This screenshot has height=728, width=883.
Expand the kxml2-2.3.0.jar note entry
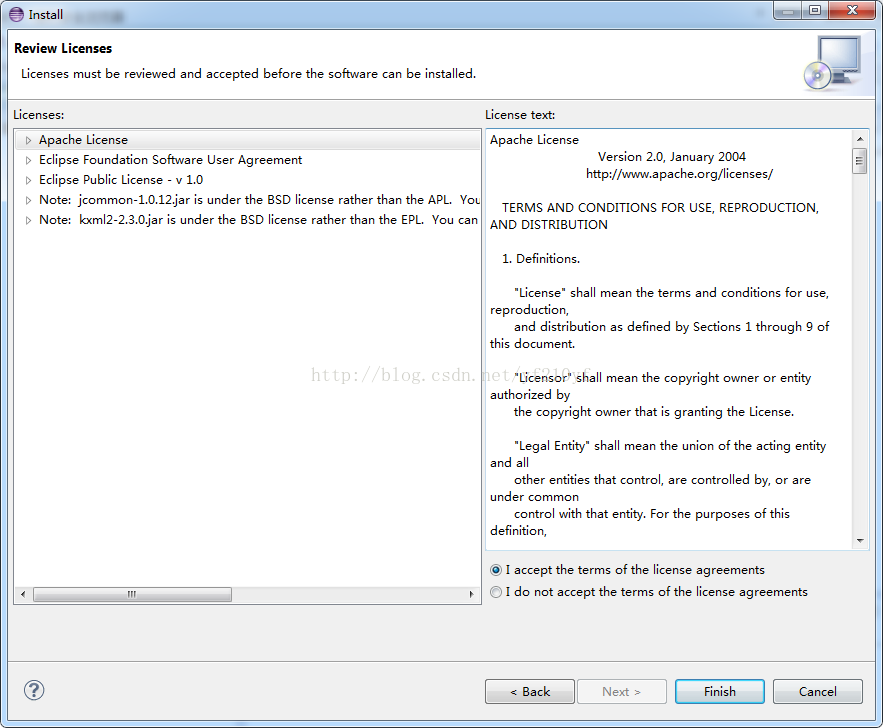point(28,220)
